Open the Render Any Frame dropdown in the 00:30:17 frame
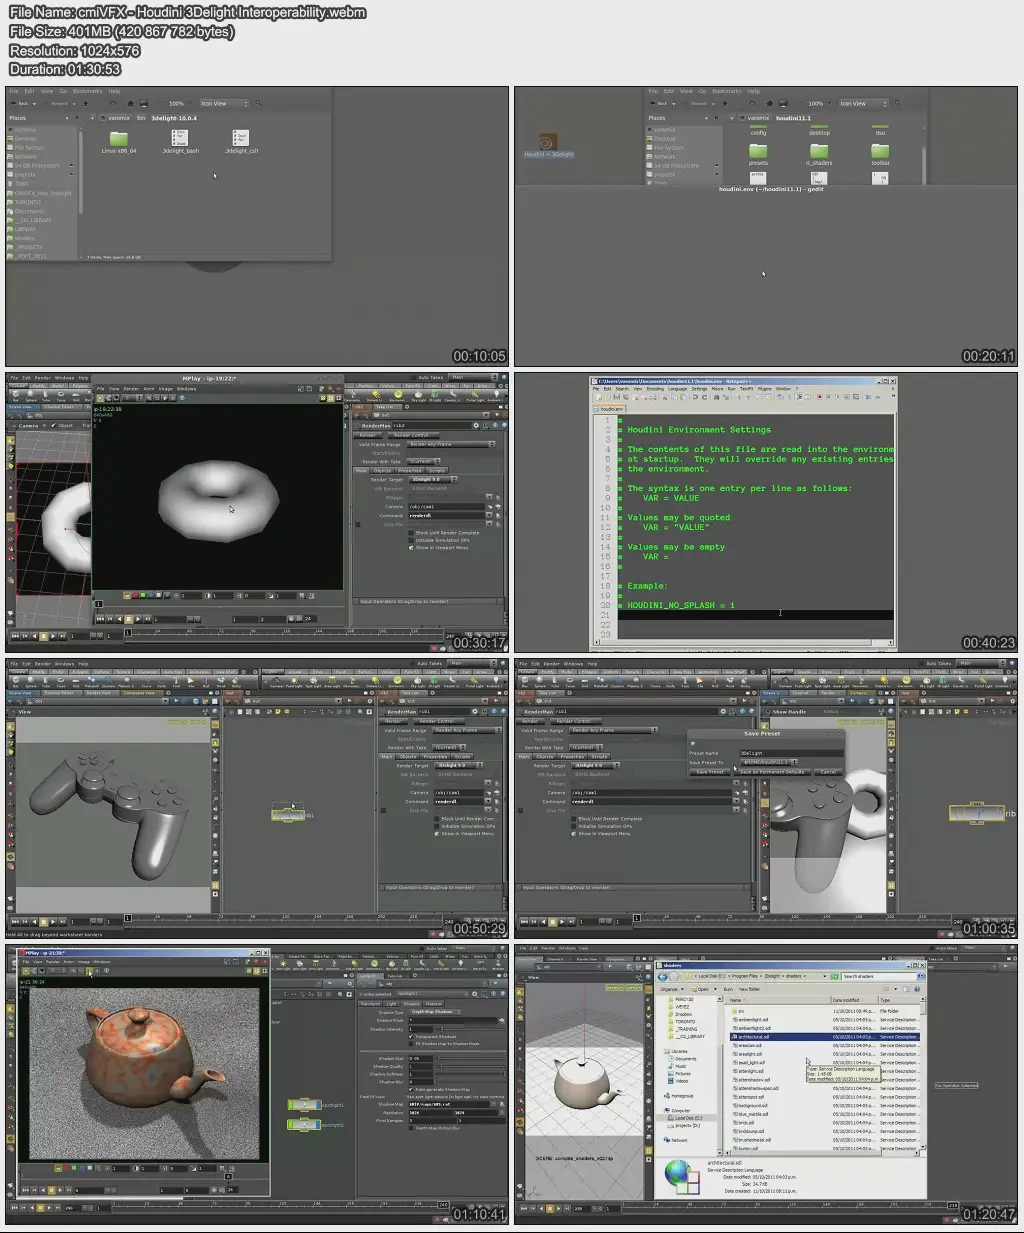This screenshot has height=1233, width=1024. 451,444
